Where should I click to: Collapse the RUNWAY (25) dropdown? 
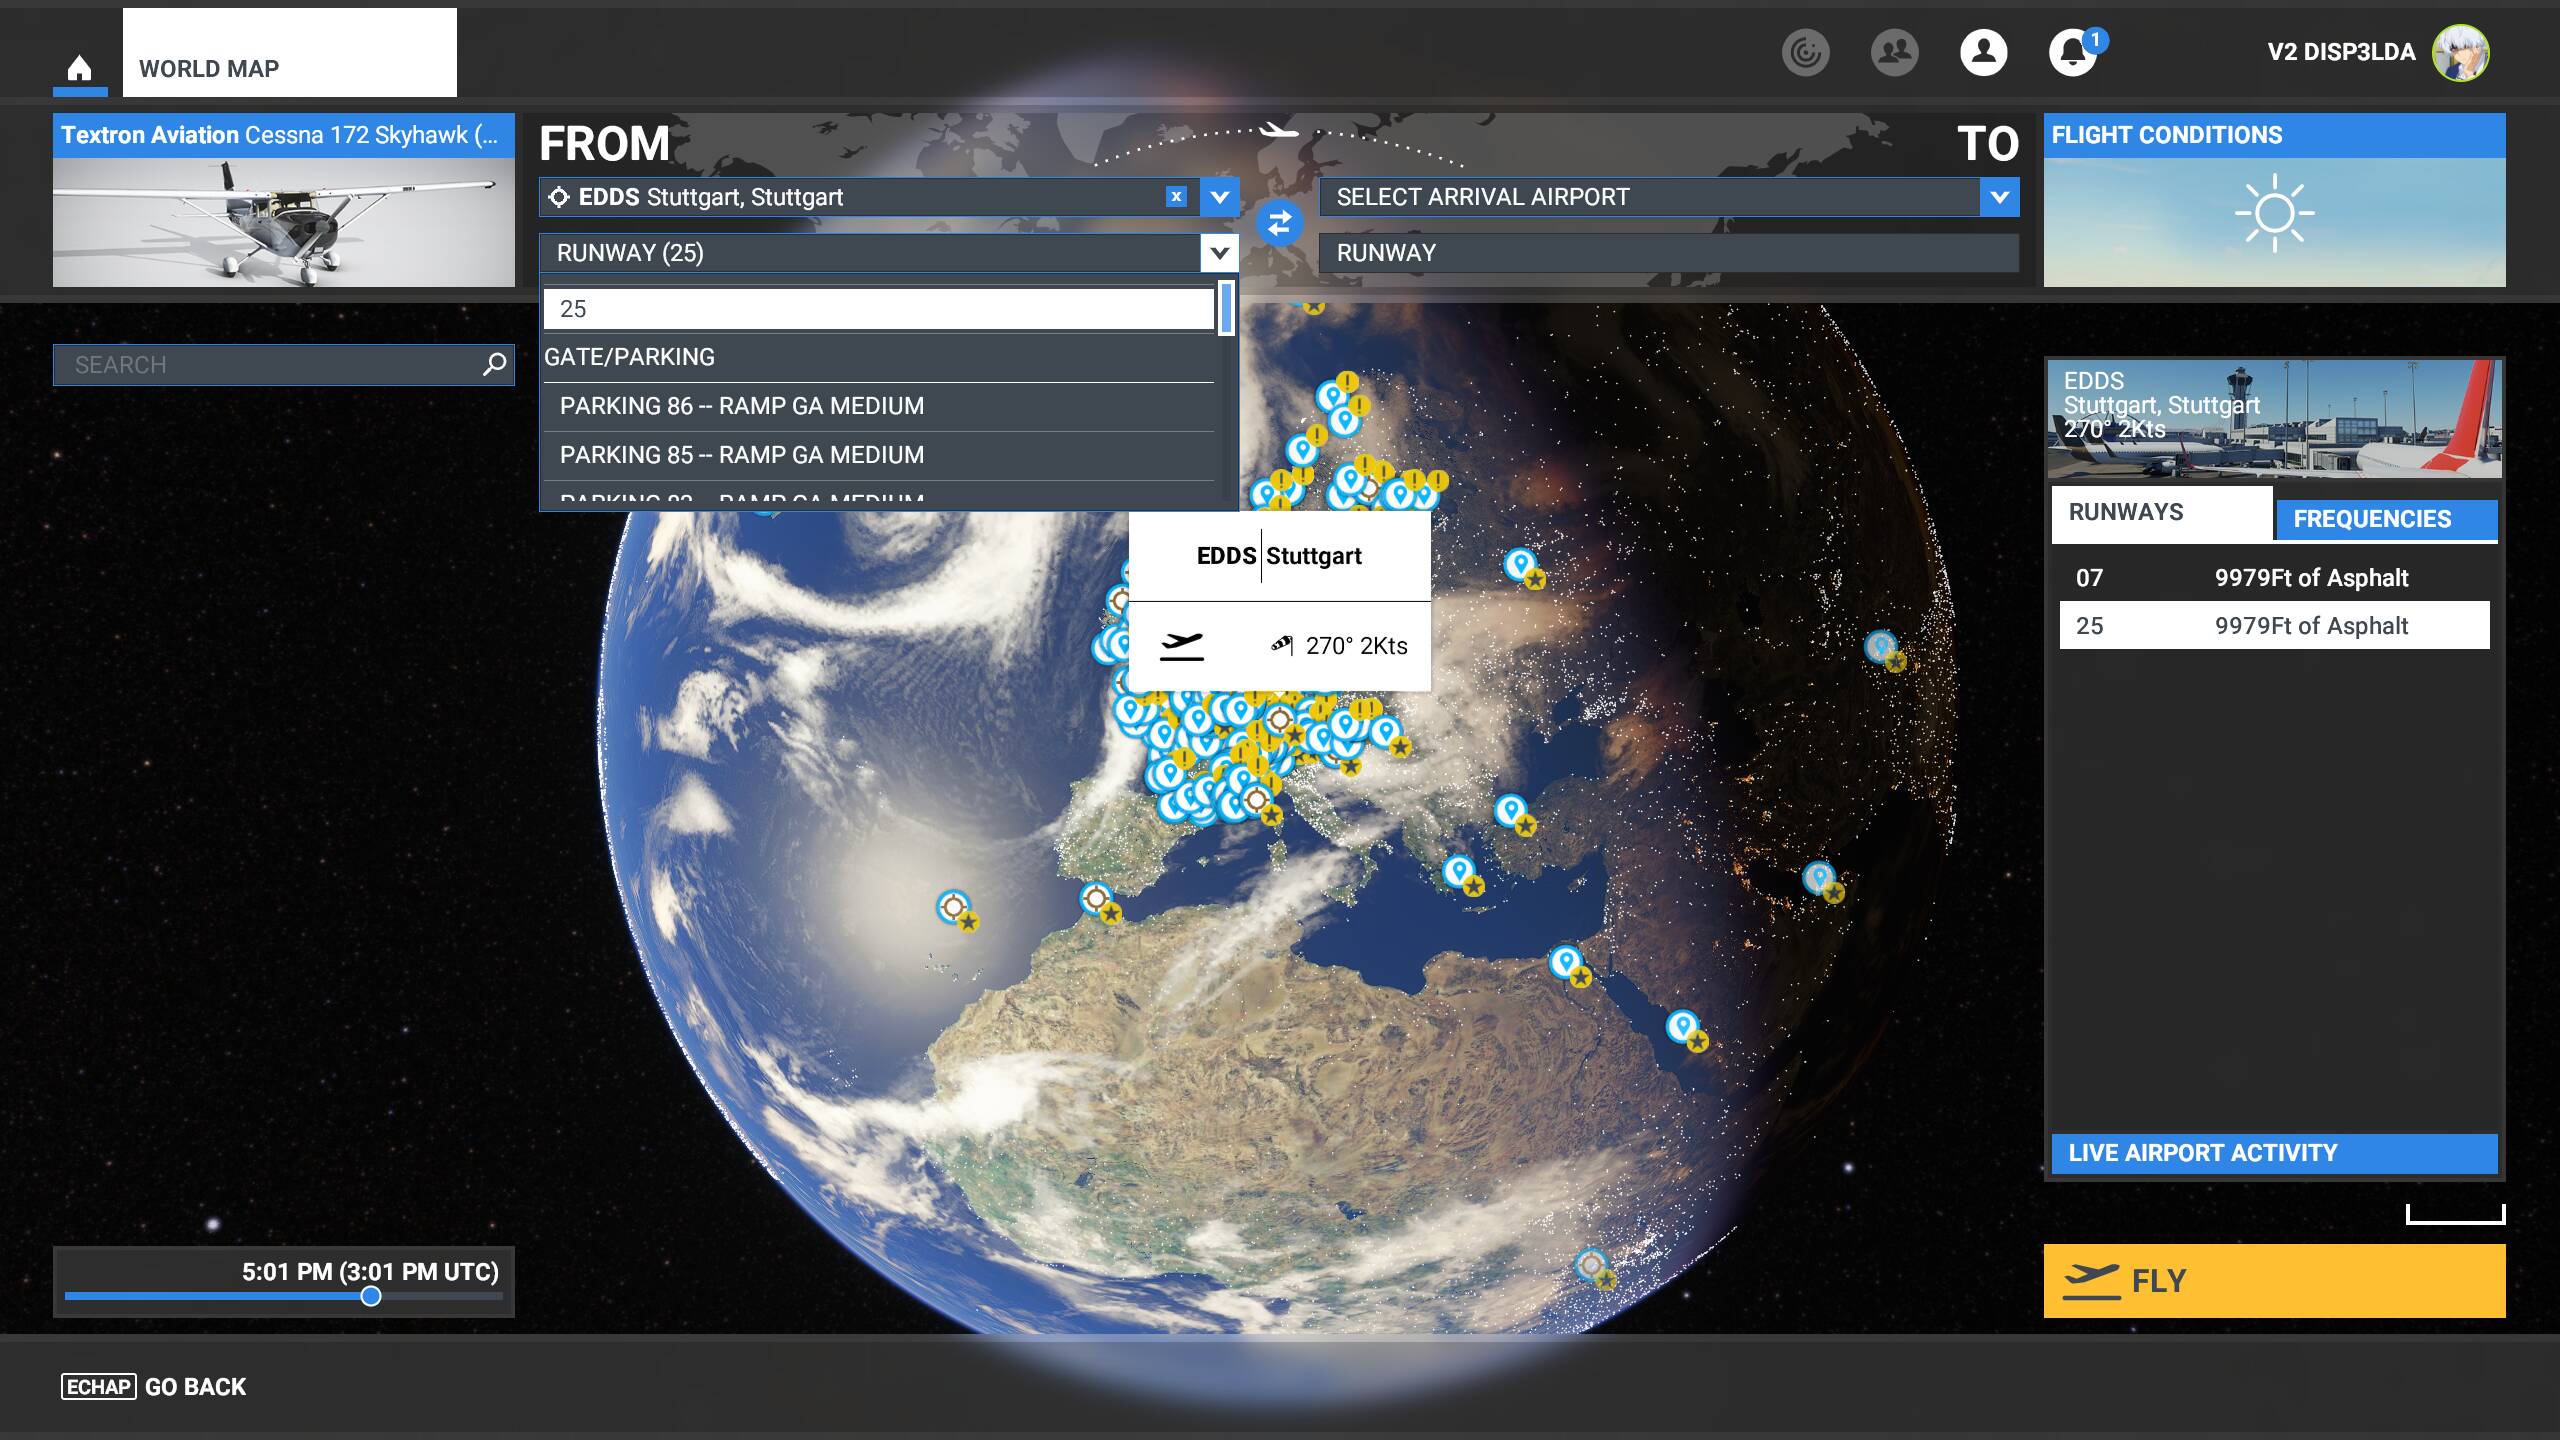tap(1219, 253)
